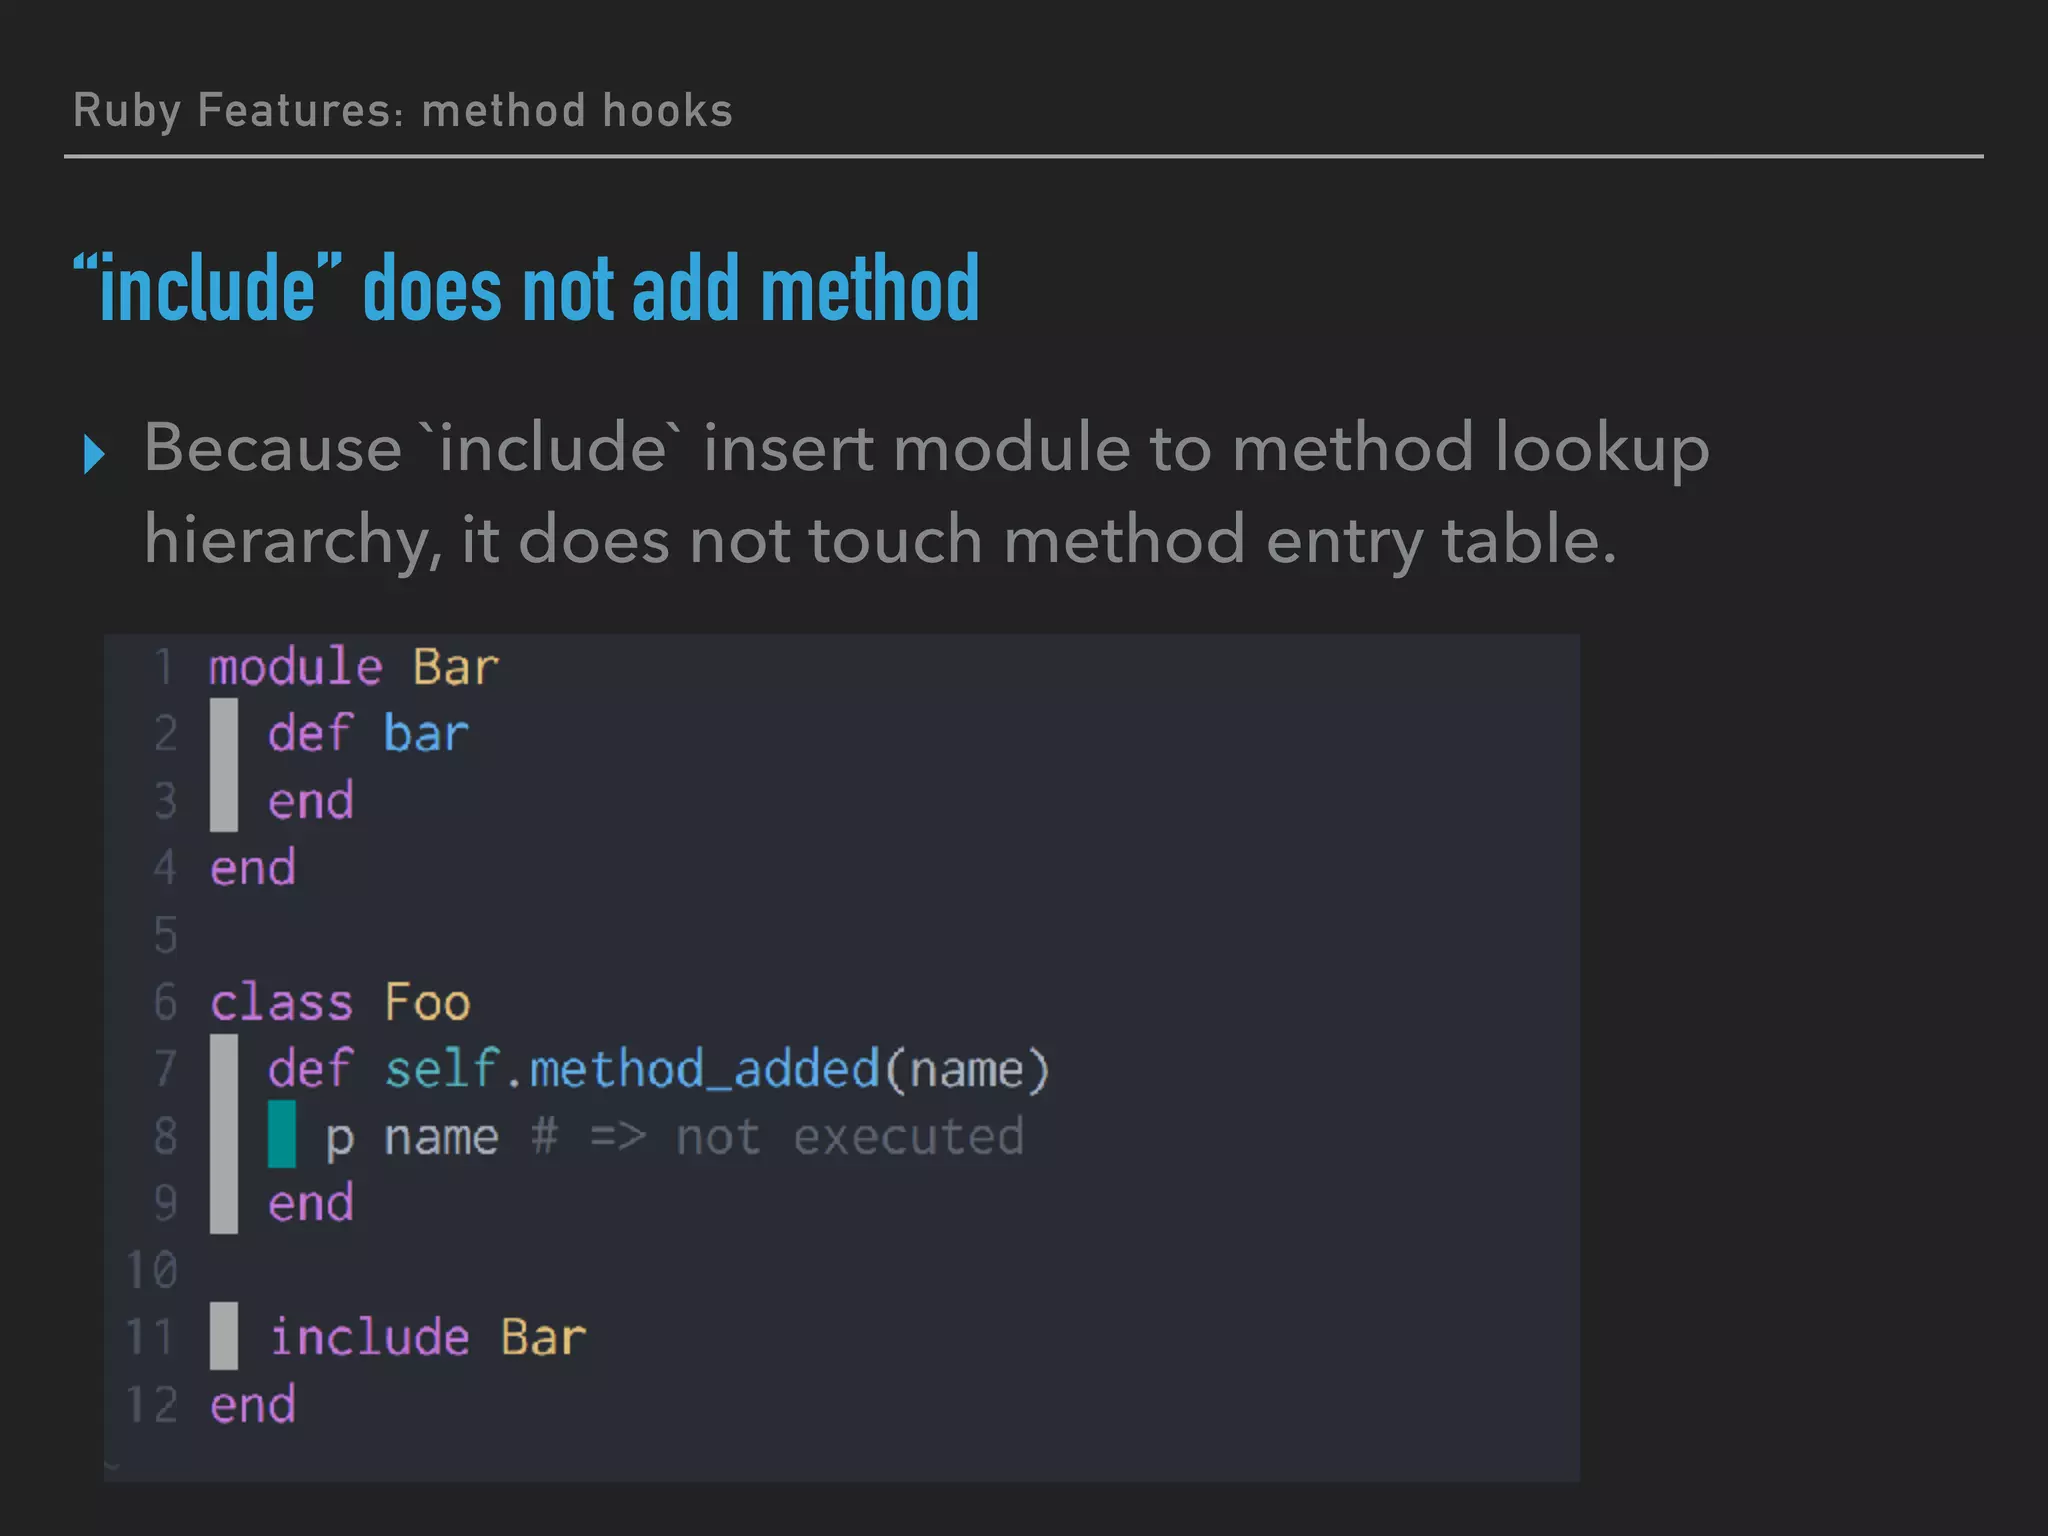Click line number 10 in the gutter

(152, 1270)
